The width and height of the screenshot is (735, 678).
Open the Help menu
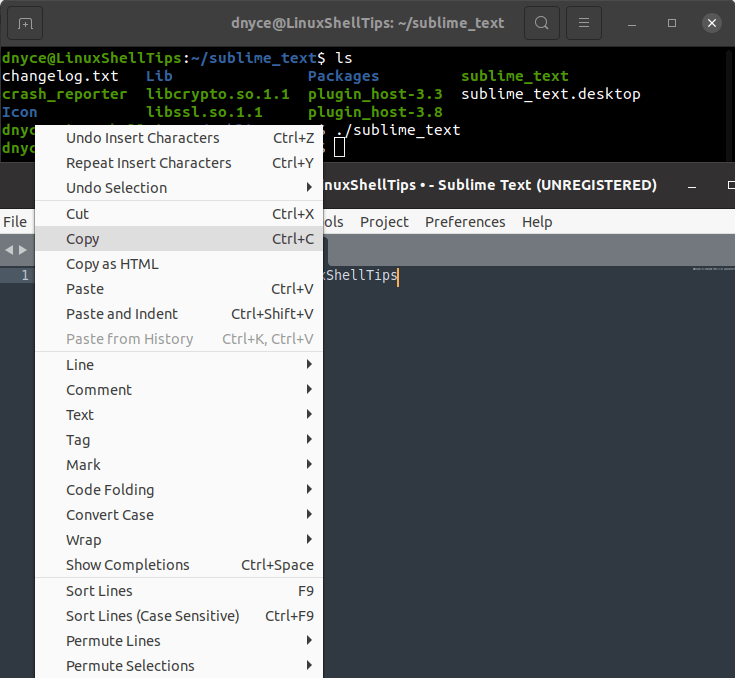[537, 222]
